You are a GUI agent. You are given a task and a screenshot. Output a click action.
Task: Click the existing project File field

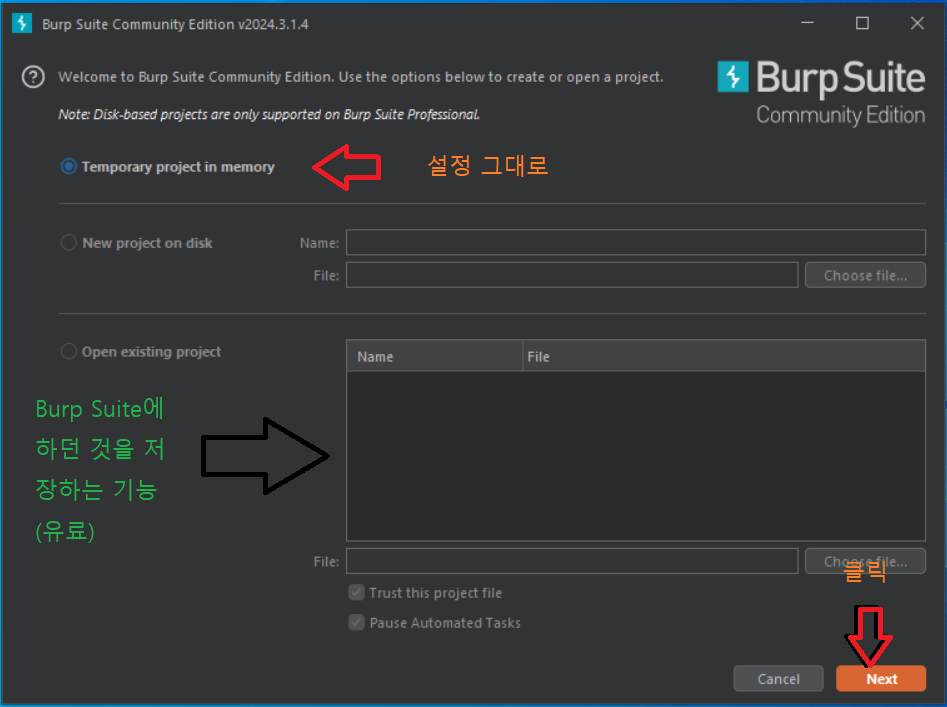(x=572, y=561)
